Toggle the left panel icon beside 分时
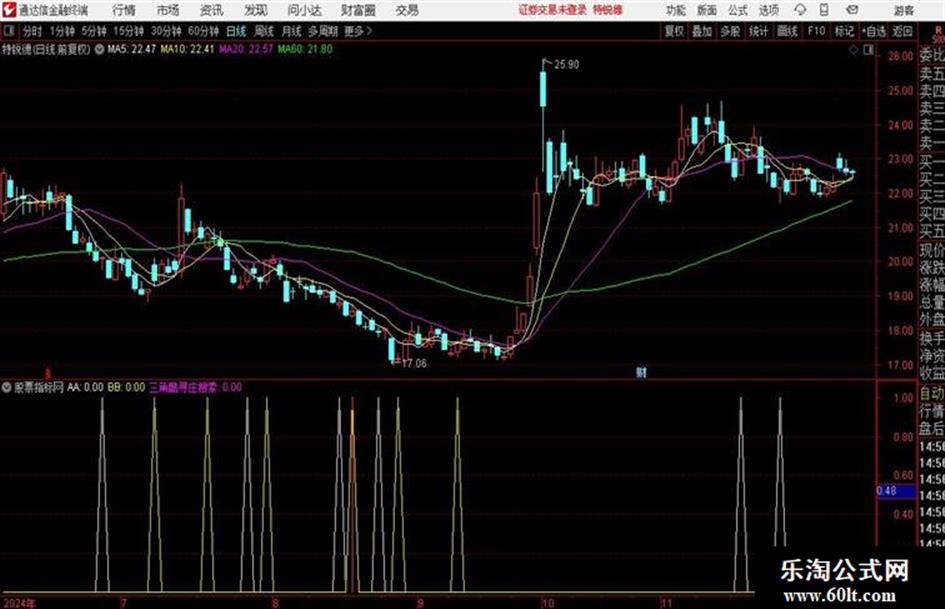The height and width of the screenshot is (609, 945). tap(9, 31)
